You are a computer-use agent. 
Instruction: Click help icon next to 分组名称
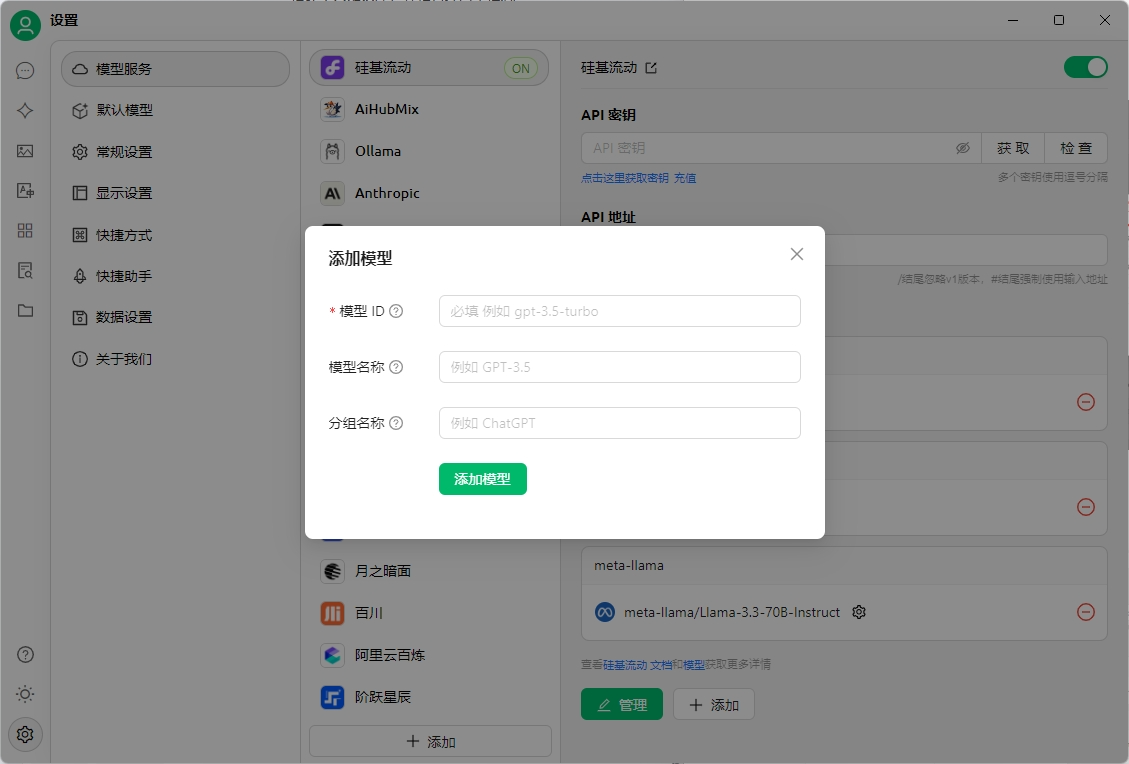pos(396,423)
